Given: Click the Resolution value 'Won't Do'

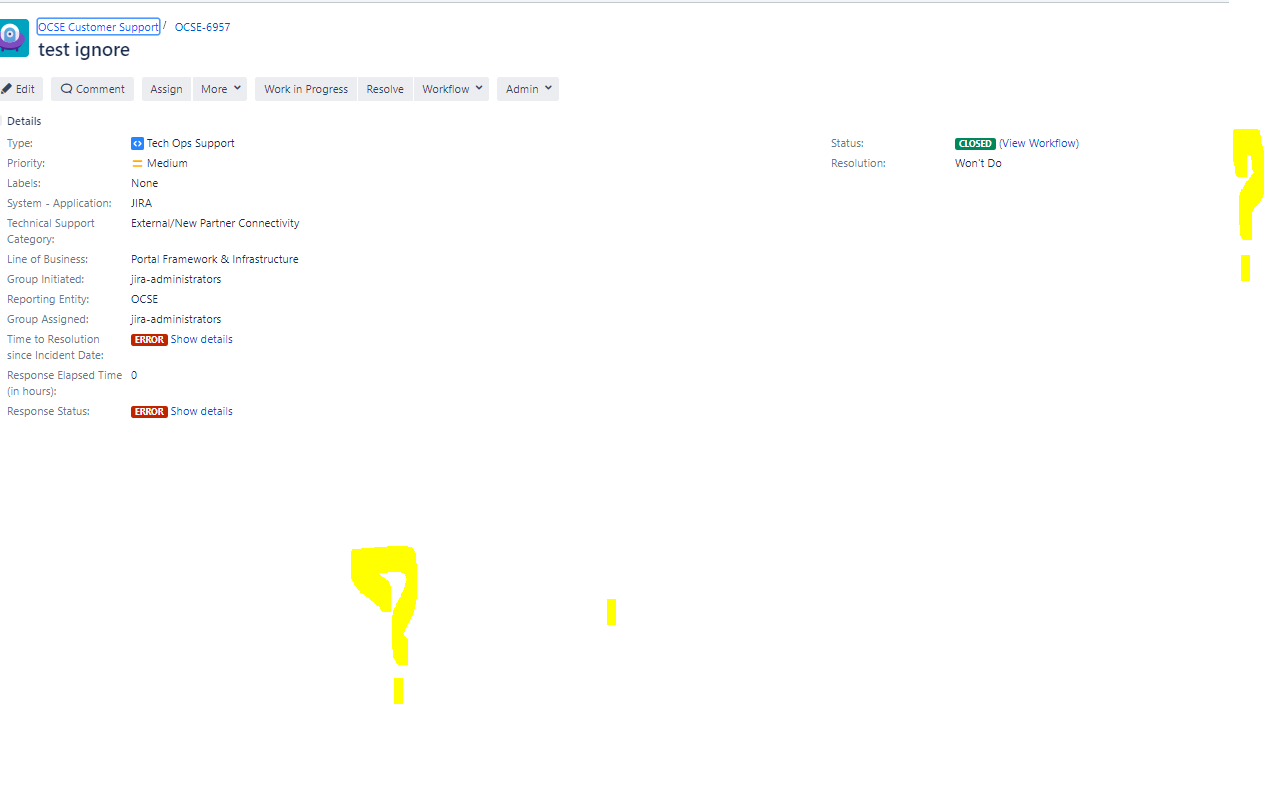Looking at the screenshot, I should click(x=978, y=163).
